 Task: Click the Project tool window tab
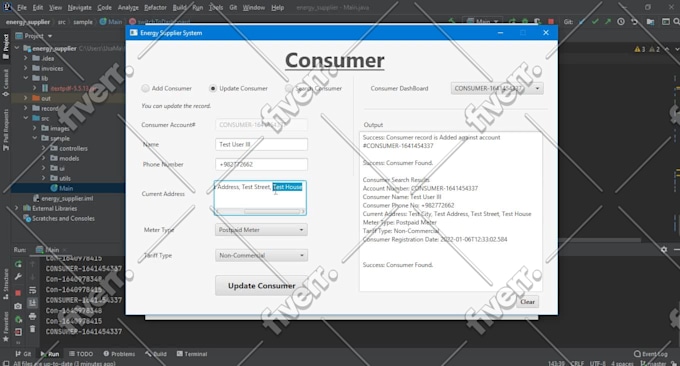pos(6,46)
